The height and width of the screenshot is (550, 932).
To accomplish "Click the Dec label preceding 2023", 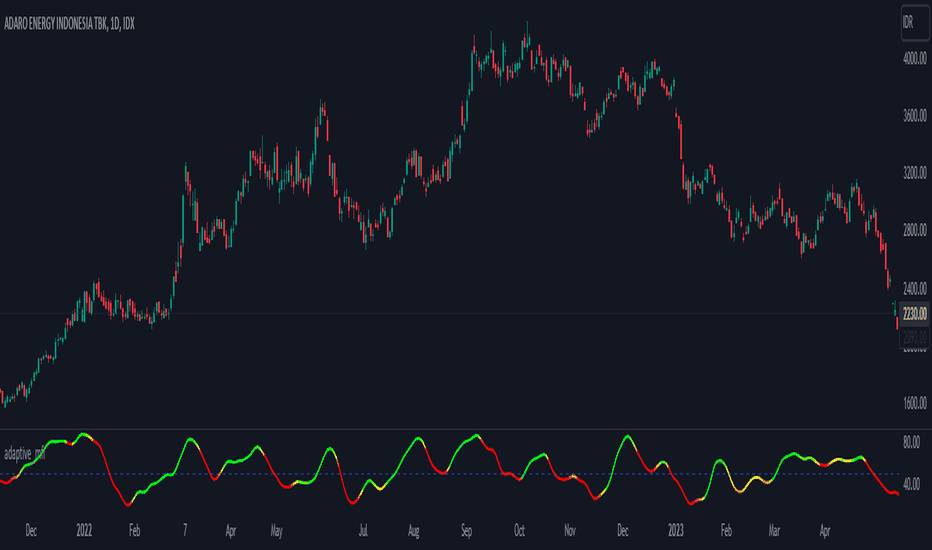I will coord(622,530).
